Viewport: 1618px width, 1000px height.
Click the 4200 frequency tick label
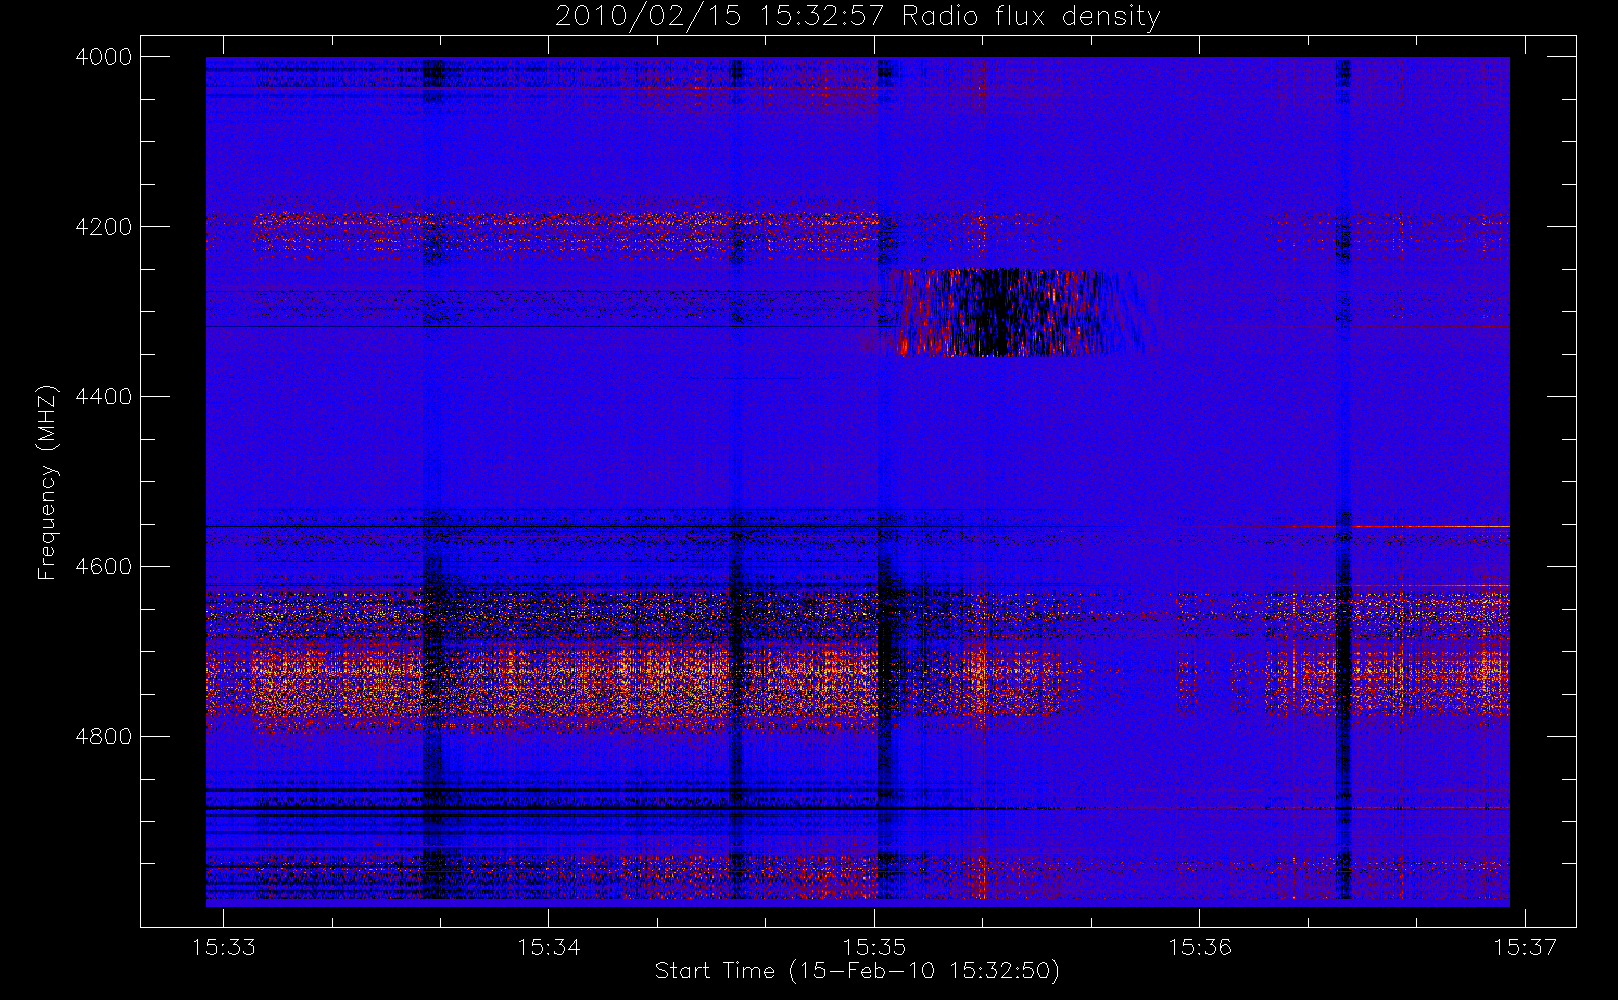pyautogui.click(x=103, y=227)
